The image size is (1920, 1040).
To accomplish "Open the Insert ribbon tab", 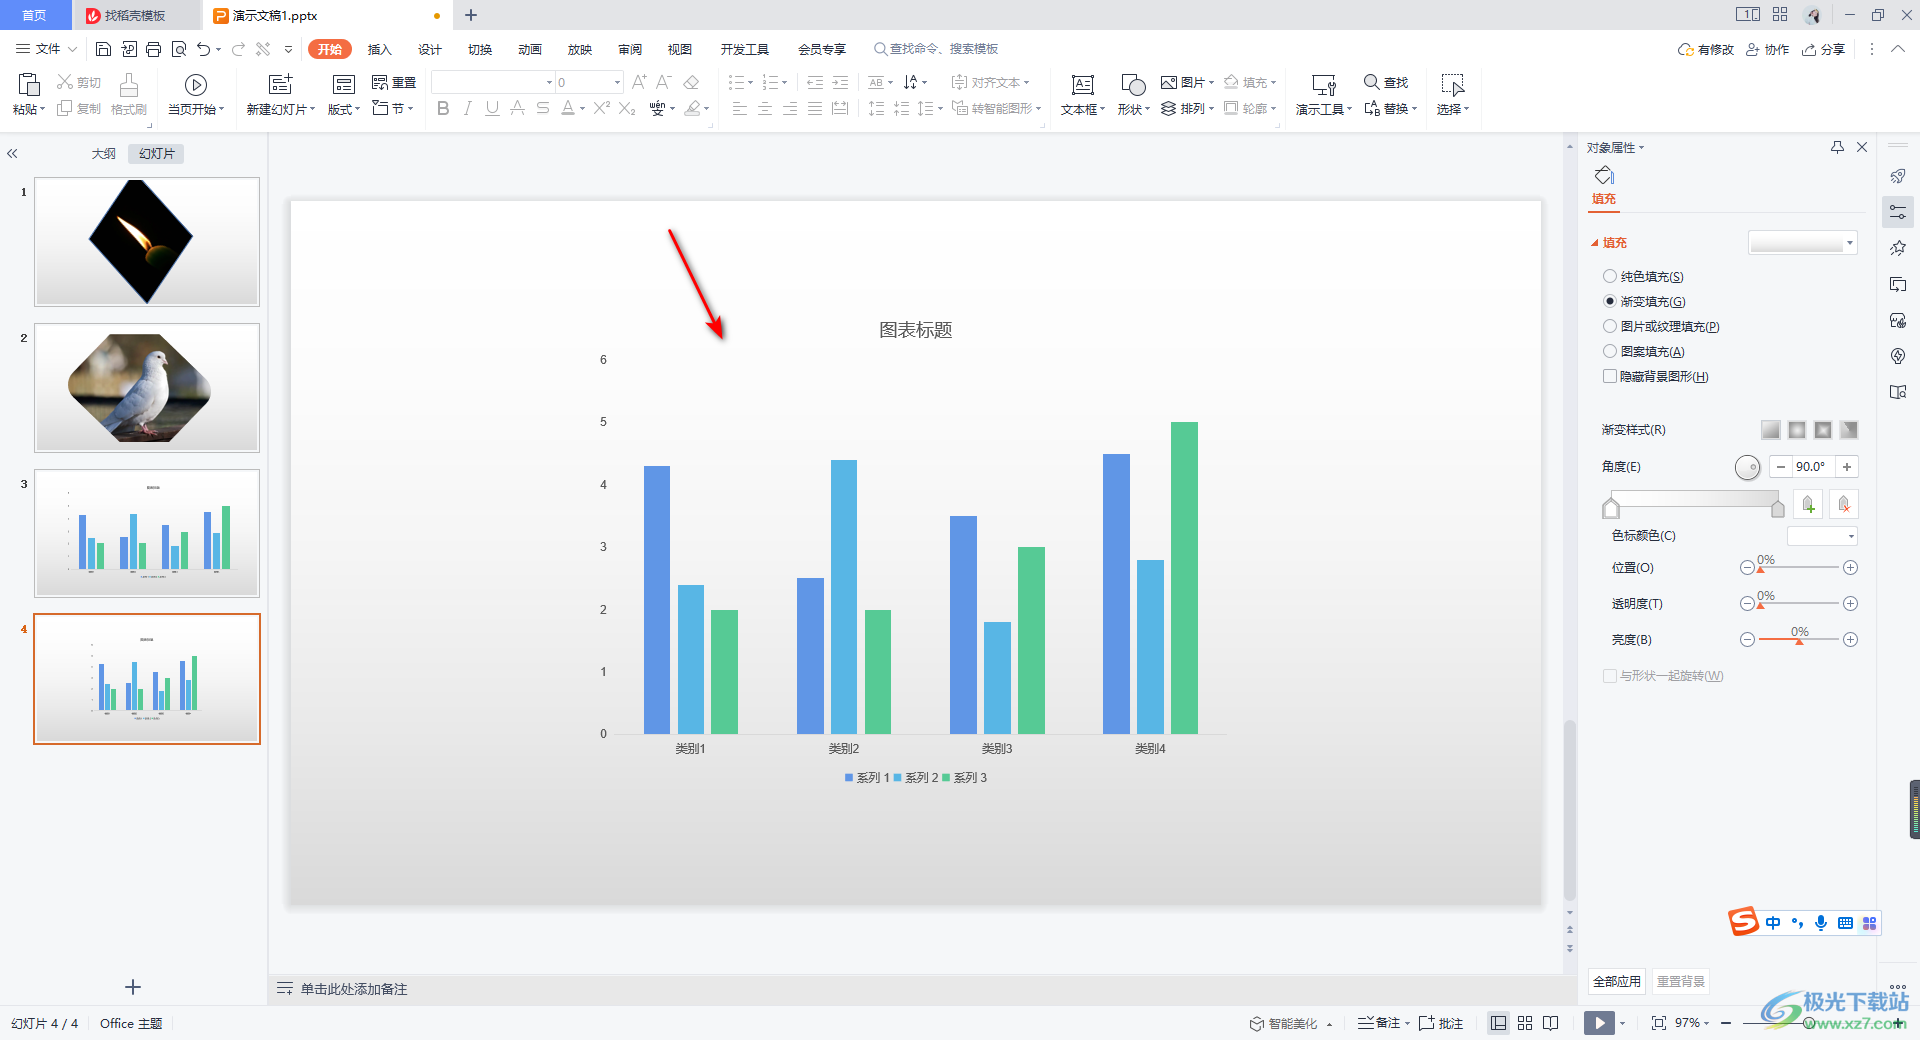I will [x=379, y=49].
